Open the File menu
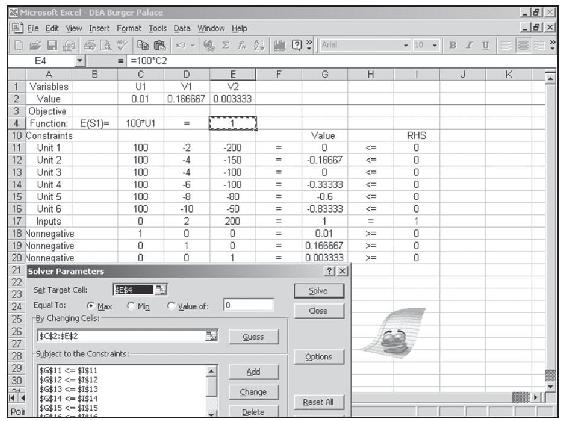The height and width of the screenshot is (421, 566). click(33, 28)
